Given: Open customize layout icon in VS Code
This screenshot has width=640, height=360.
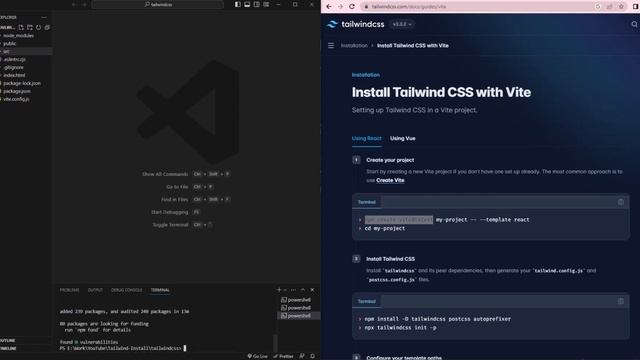Looking at the screenshot, I should click(x=266, y=4).
